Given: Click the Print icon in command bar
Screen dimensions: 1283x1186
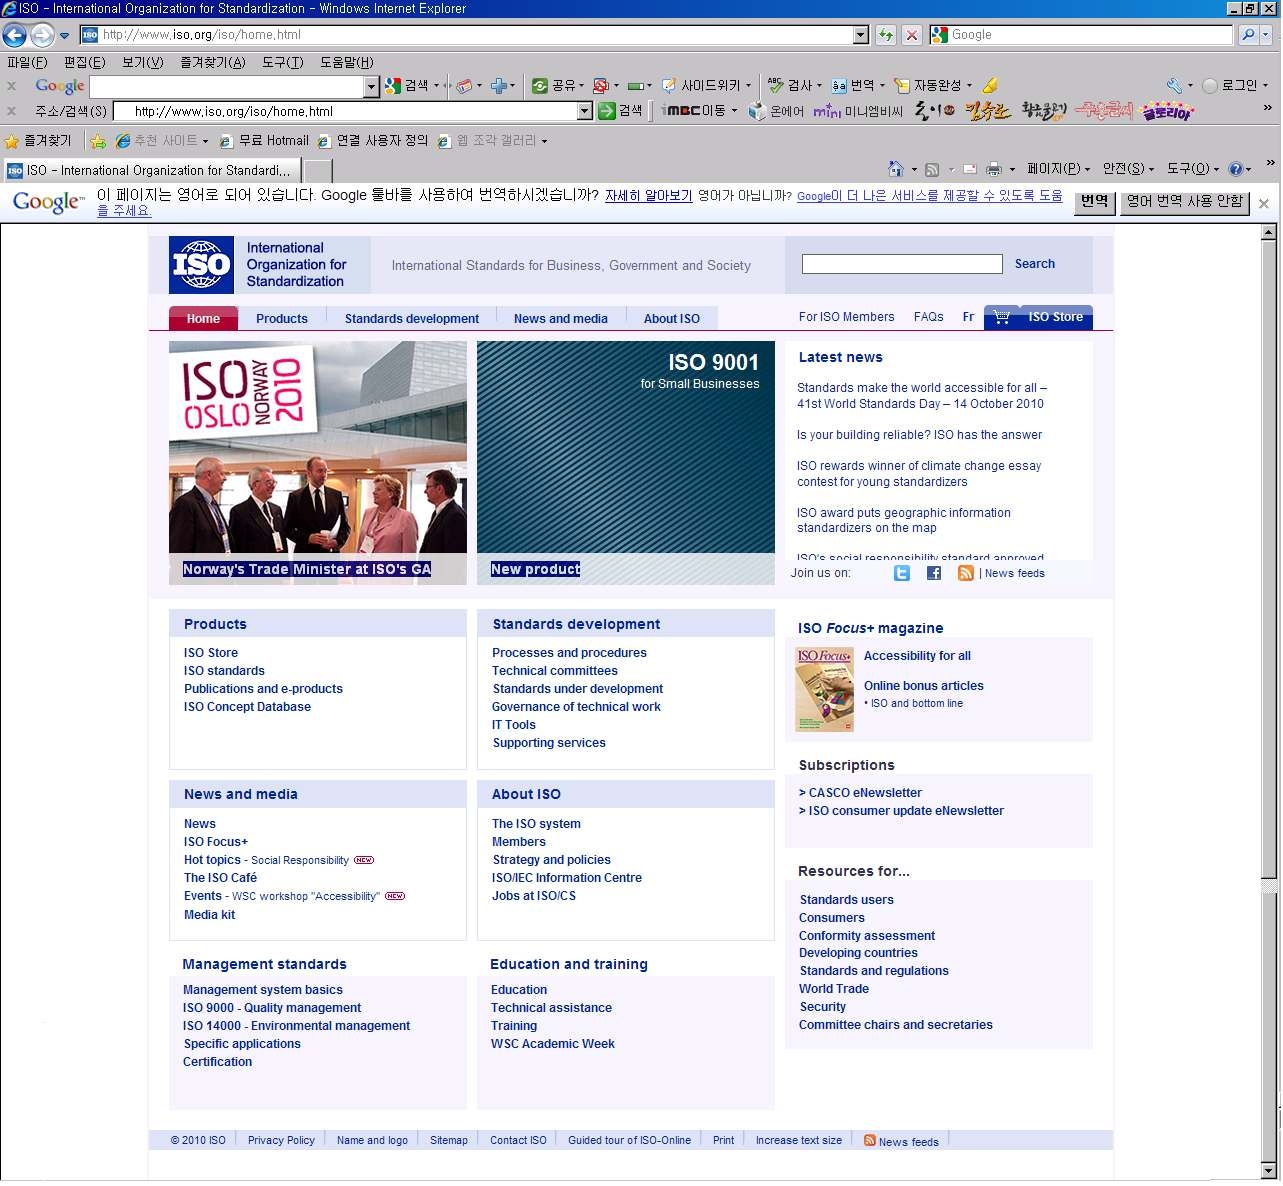Looking at the screenshot, I should (994, 169).
